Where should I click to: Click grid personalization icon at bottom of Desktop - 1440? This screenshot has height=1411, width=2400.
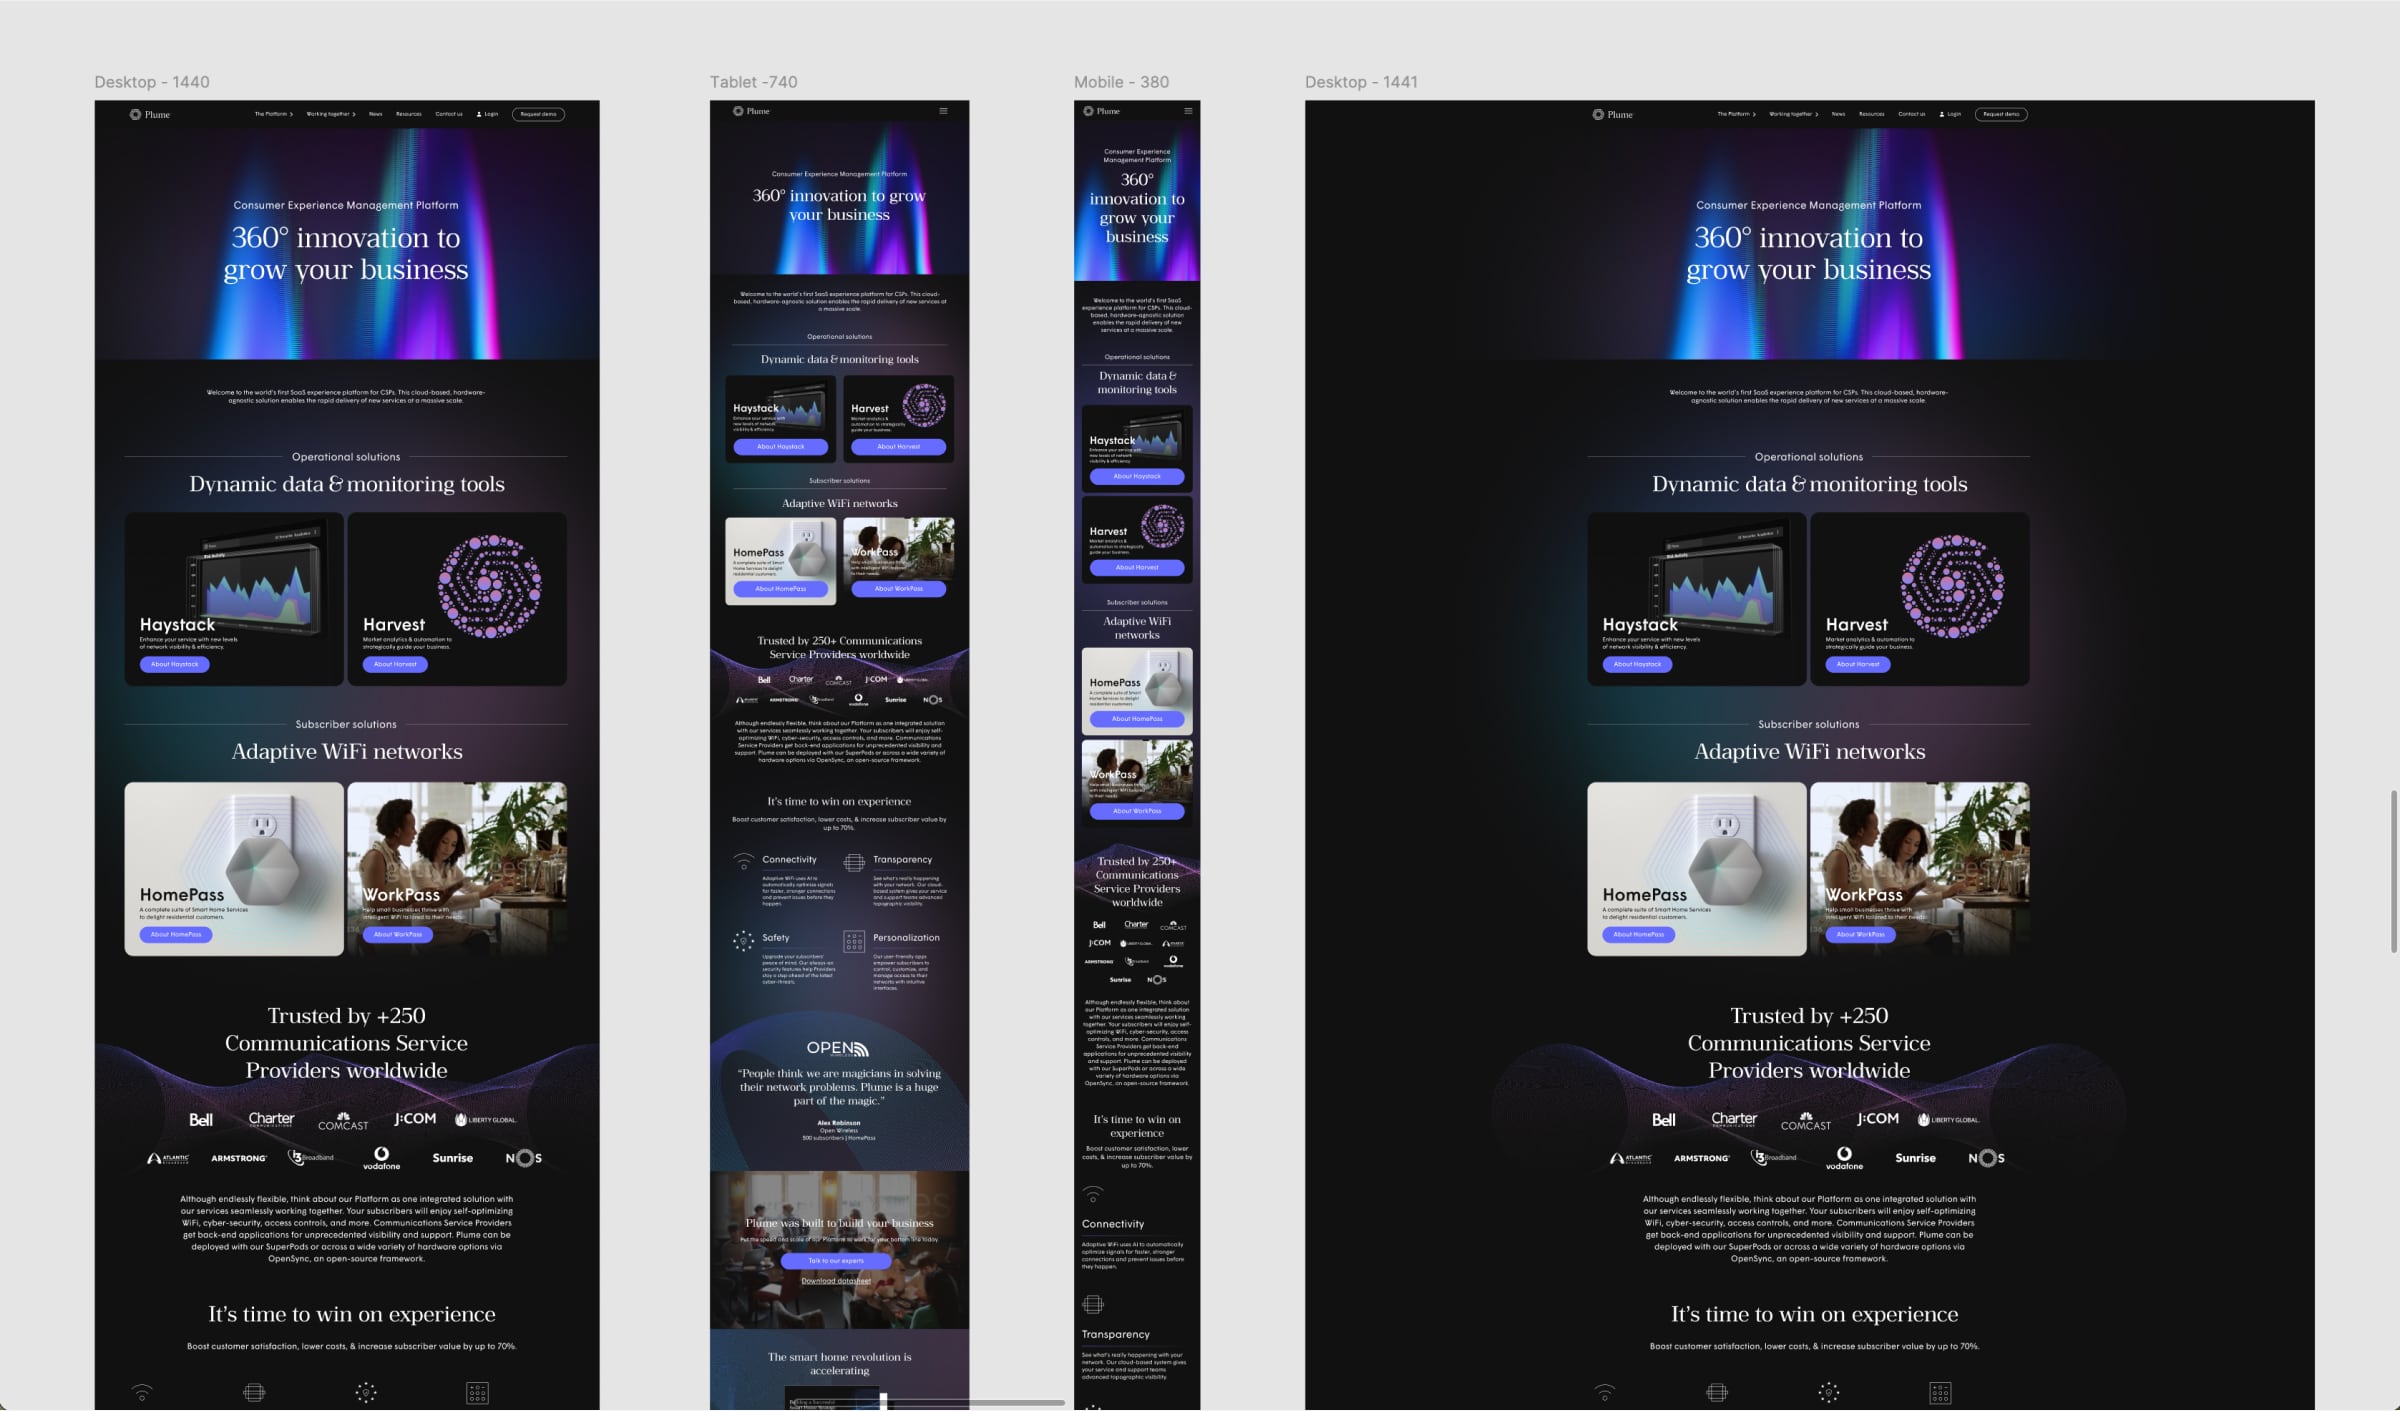pos(477,1392)
